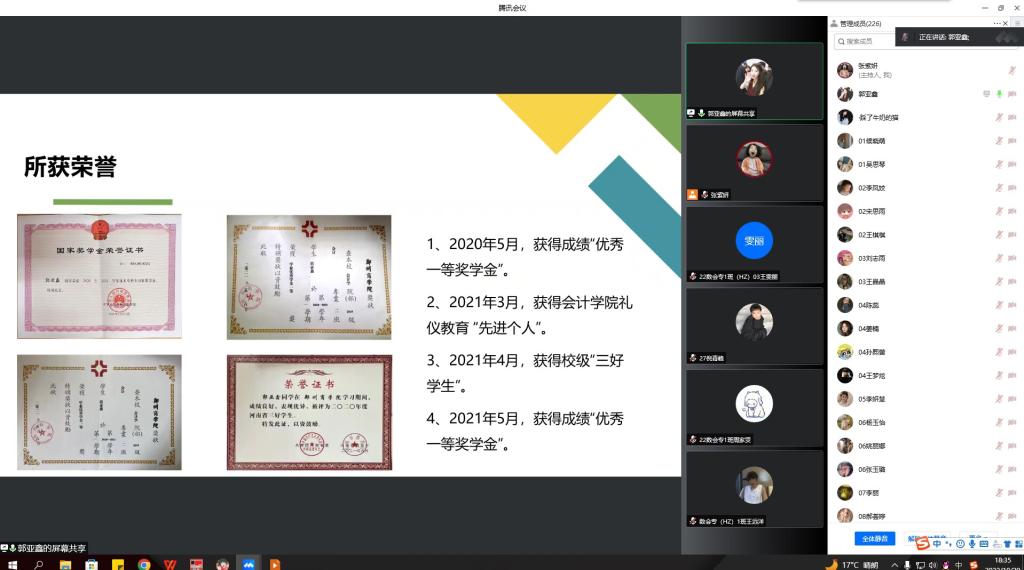This screenshot has width=1024, height=570.
Task: Click Sogou toolbar voice microphone icon
Action: click(972, 543)
